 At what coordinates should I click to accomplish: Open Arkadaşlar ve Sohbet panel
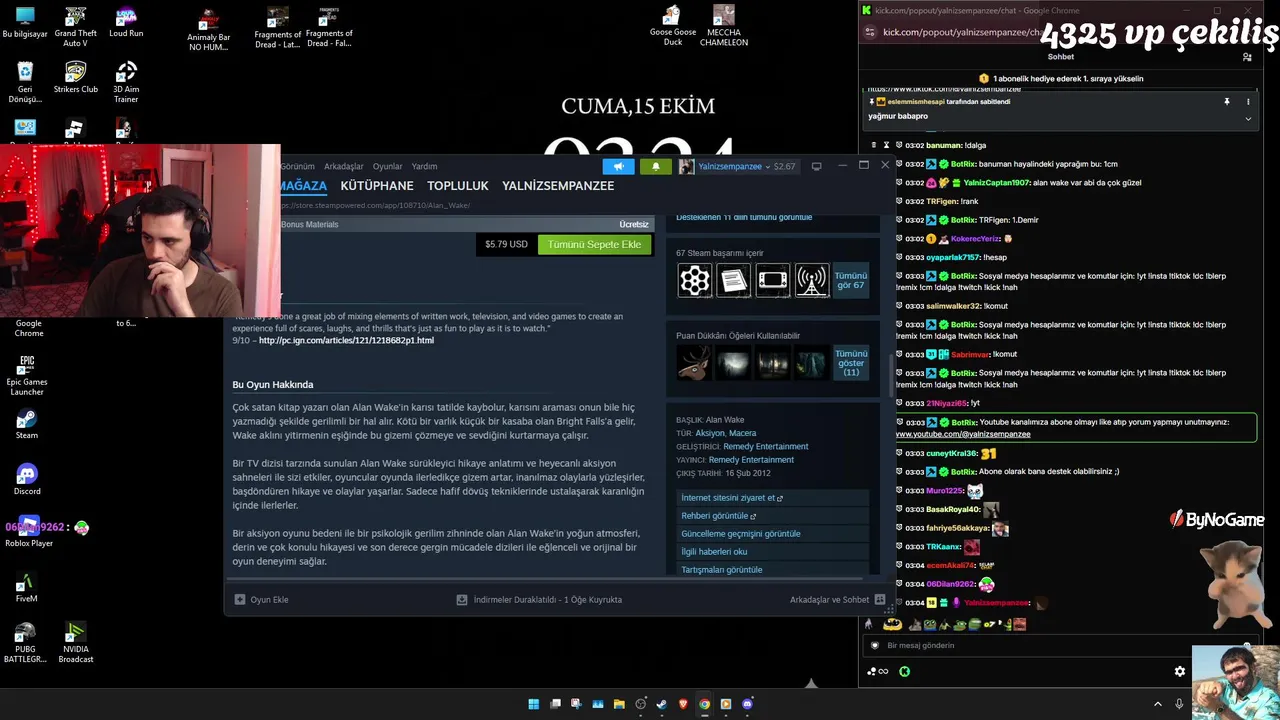837,600
